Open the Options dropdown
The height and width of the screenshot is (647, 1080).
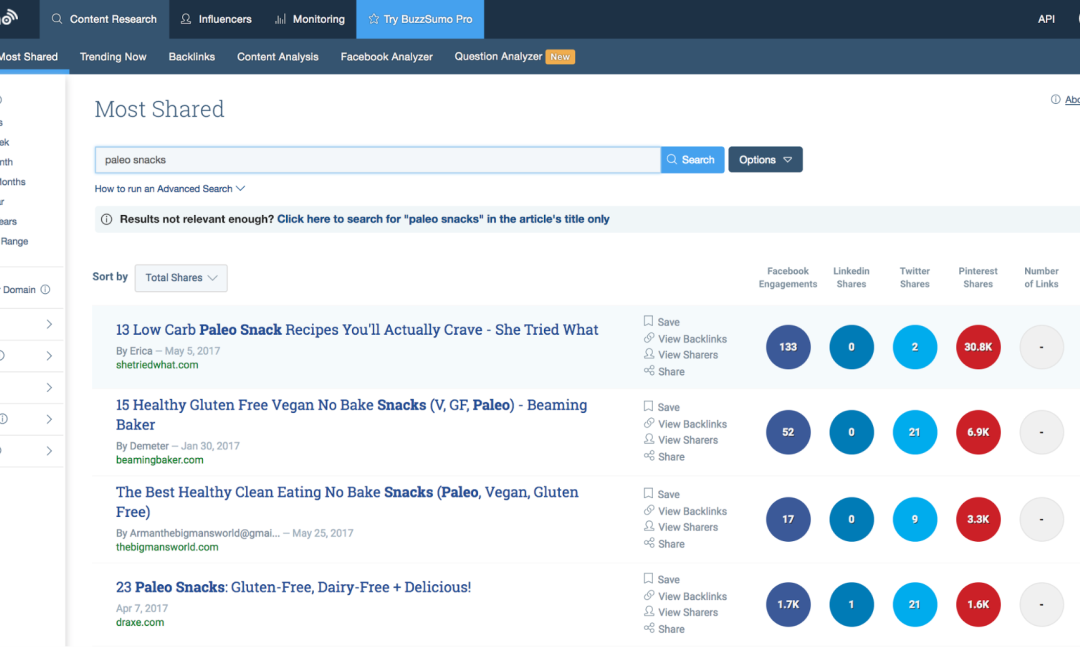tap(765, 160)
